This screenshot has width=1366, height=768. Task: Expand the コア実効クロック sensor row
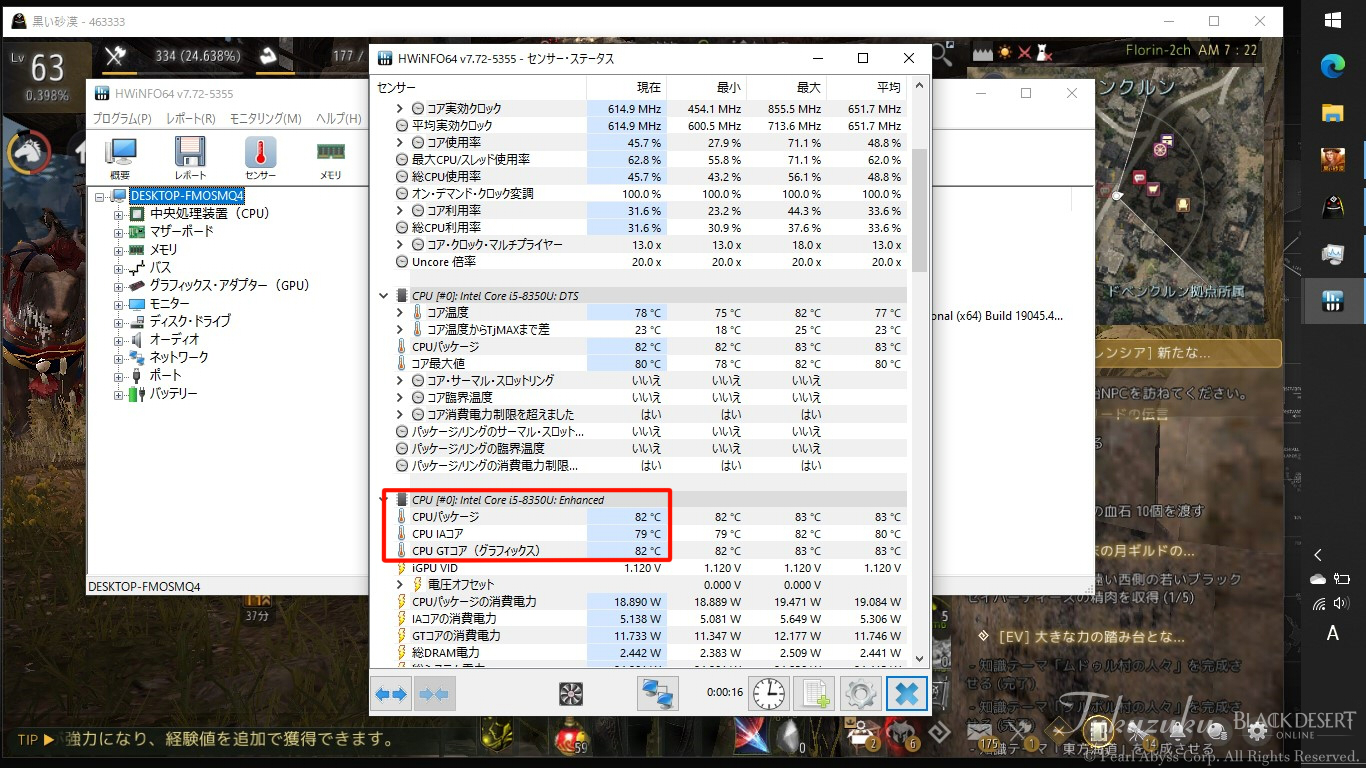click(400, 109)
